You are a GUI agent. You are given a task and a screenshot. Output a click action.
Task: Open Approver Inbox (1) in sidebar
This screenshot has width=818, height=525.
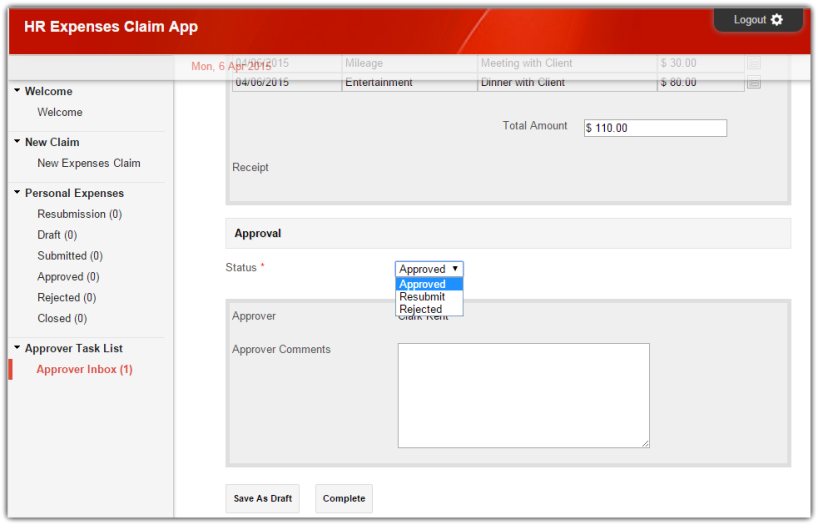[84, 370]
